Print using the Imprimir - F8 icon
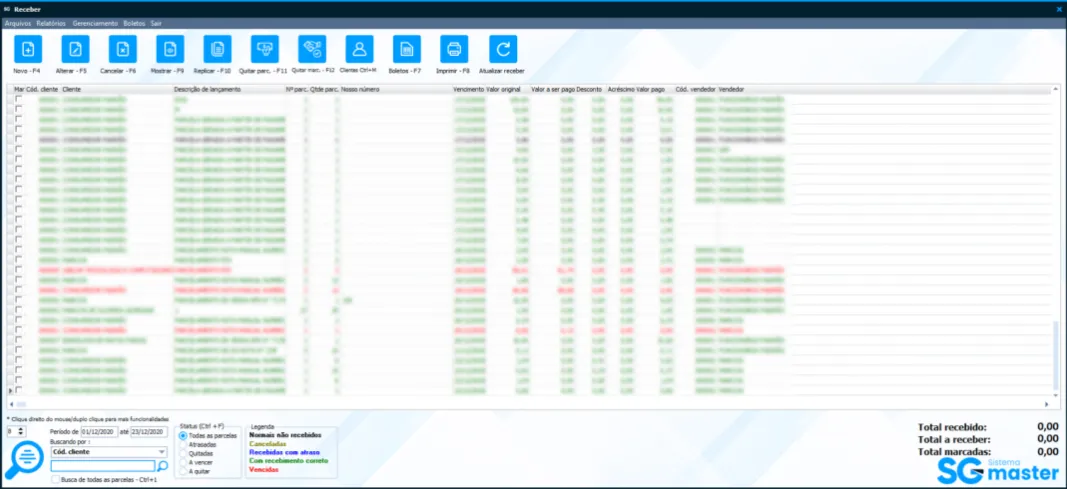The width and height of the screenshot is (1067, 489). [454, 49]
